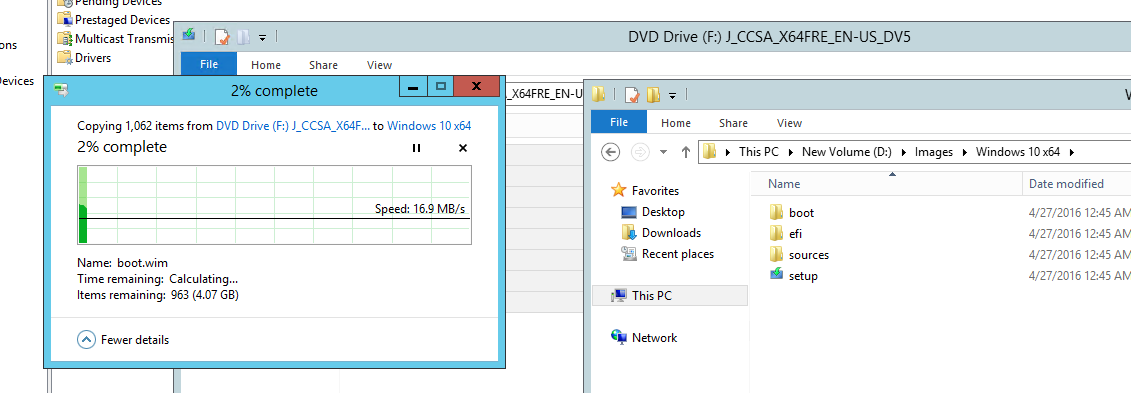Select Prestaged Devices in the background tree
The image size is (1131, 393).
pos(123,19)
